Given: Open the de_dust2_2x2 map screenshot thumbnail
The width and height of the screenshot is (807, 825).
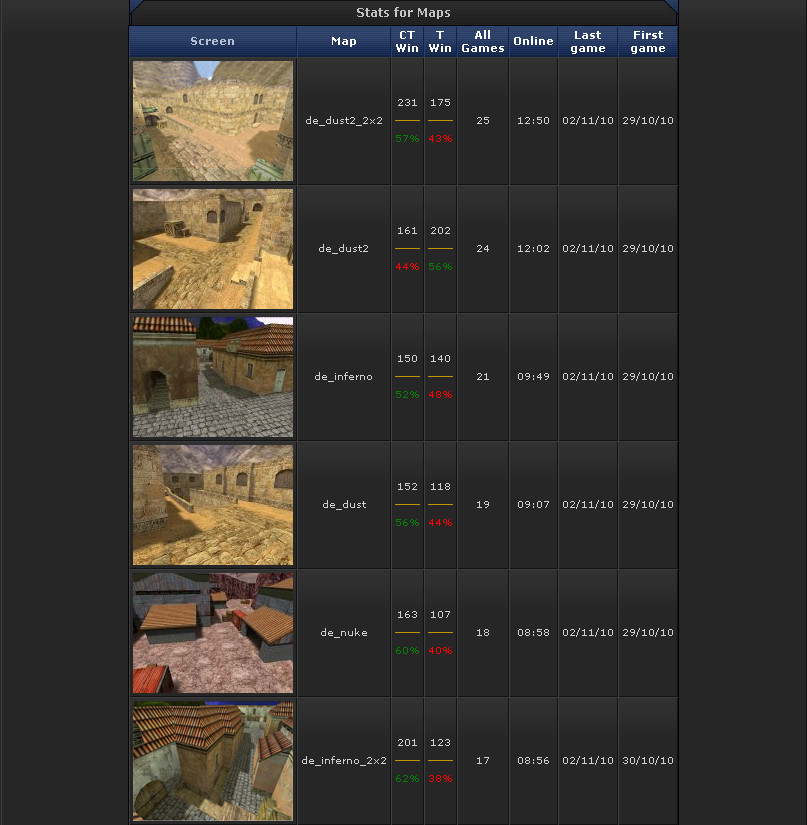Looking at the screenshot, I should pos(213,121).
